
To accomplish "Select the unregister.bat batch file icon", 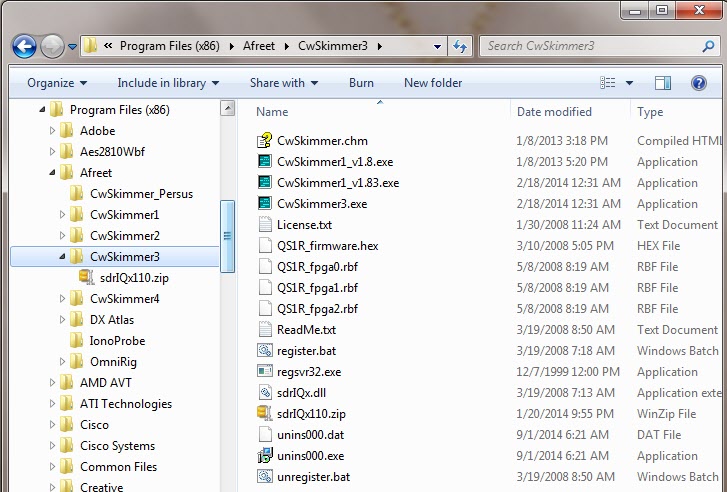I will tap(265, 476).
